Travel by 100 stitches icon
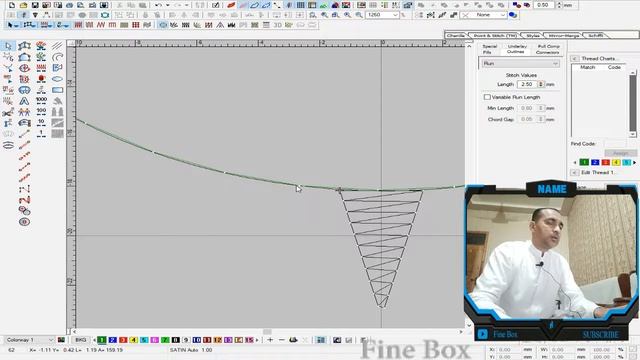 point(41,112)
